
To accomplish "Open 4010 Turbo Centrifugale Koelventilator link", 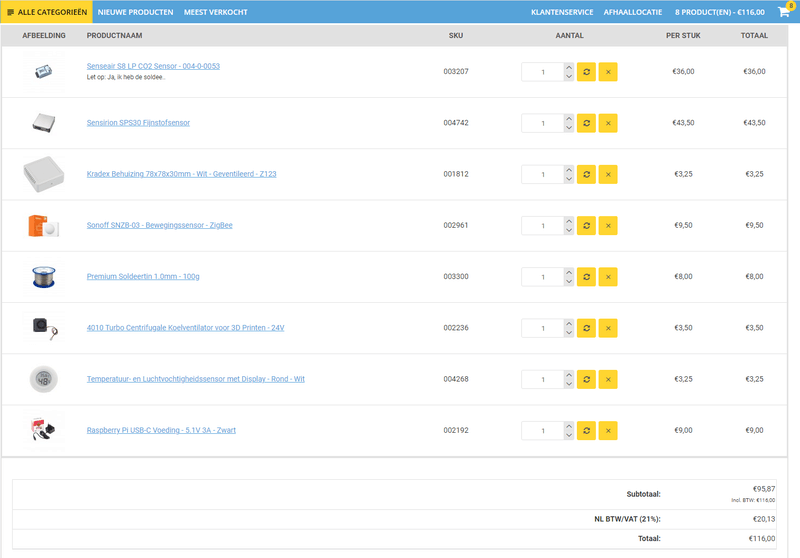I will click(185, 327).
